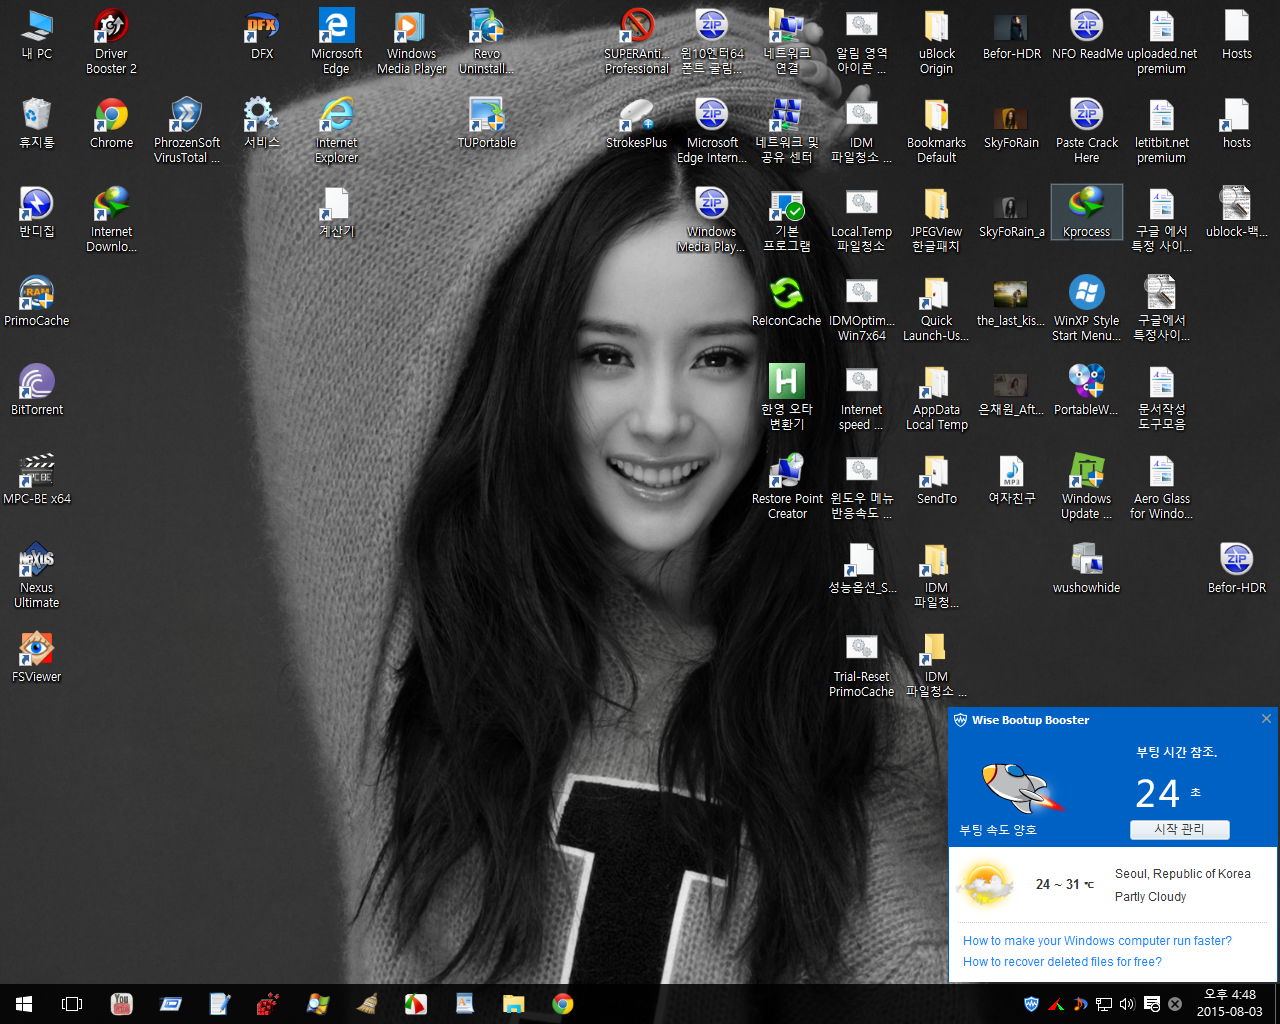The image size is (1280, 1024).
Task: Click the Wise shield tray icon
Action: pyautogui.click(x=1031, y=1004)
